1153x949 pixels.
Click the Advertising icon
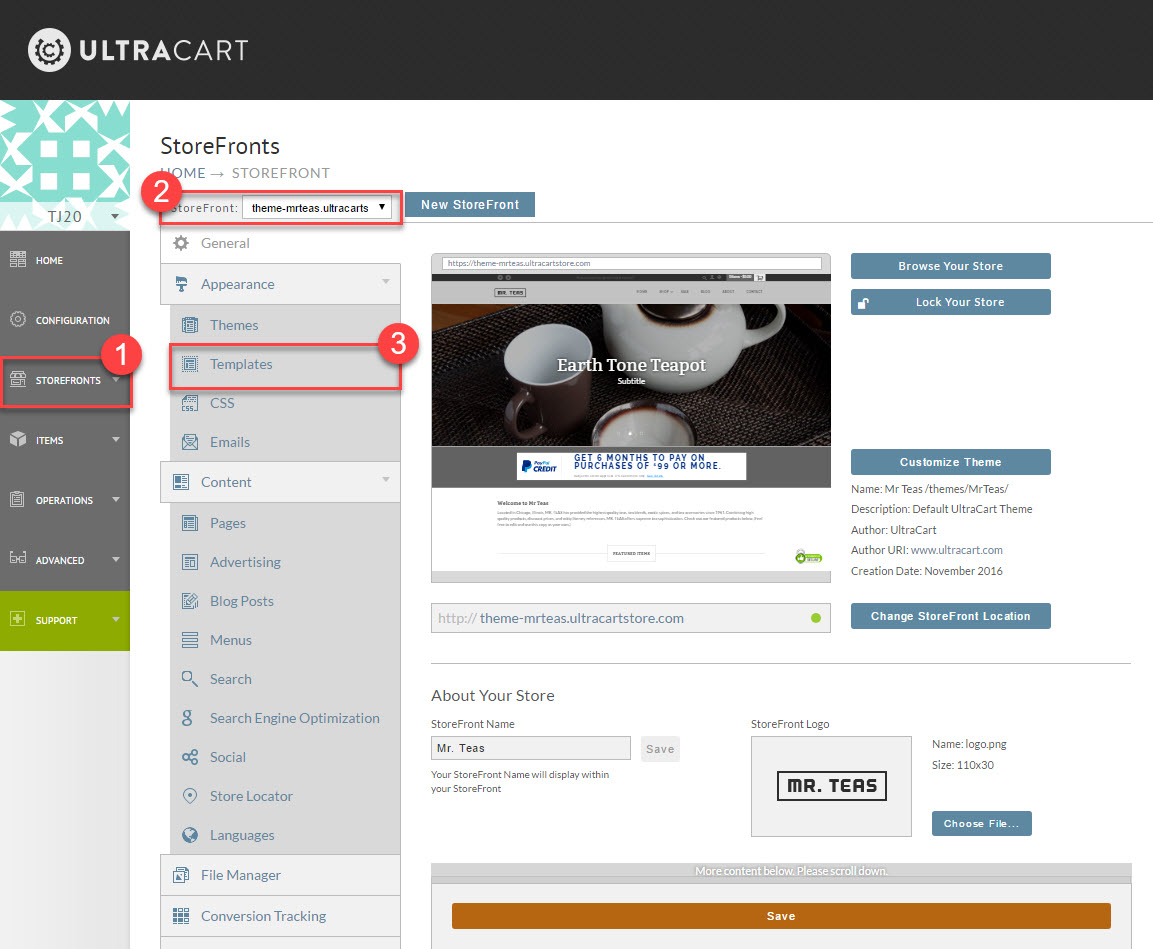[190, 562]
